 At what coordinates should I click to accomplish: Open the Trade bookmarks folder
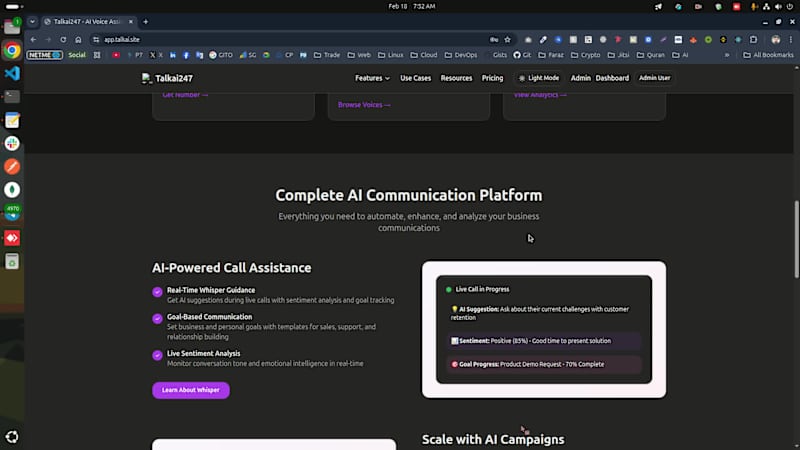327,55
